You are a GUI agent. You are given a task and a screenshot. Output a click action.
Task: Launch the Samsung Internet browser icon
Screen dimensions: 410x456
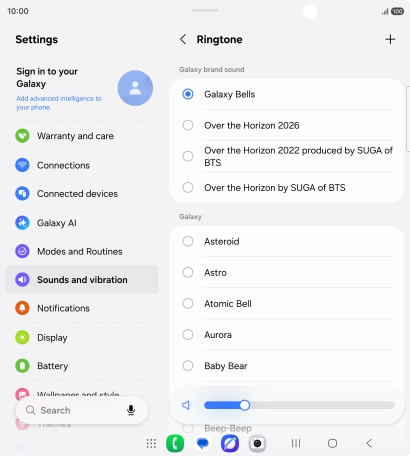(x=230, y=443)
